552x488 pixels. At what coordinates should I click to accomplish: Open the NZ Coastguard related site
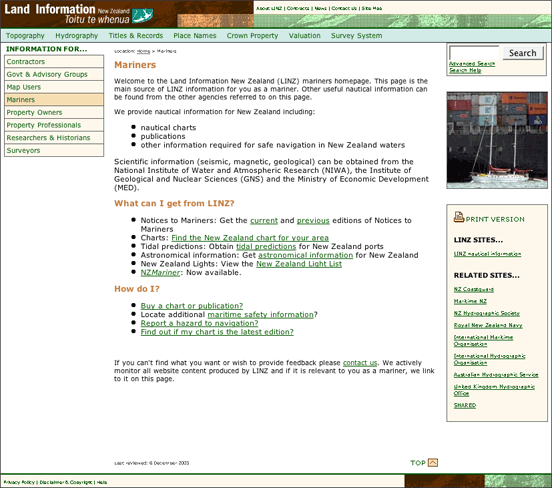point(473,289)
